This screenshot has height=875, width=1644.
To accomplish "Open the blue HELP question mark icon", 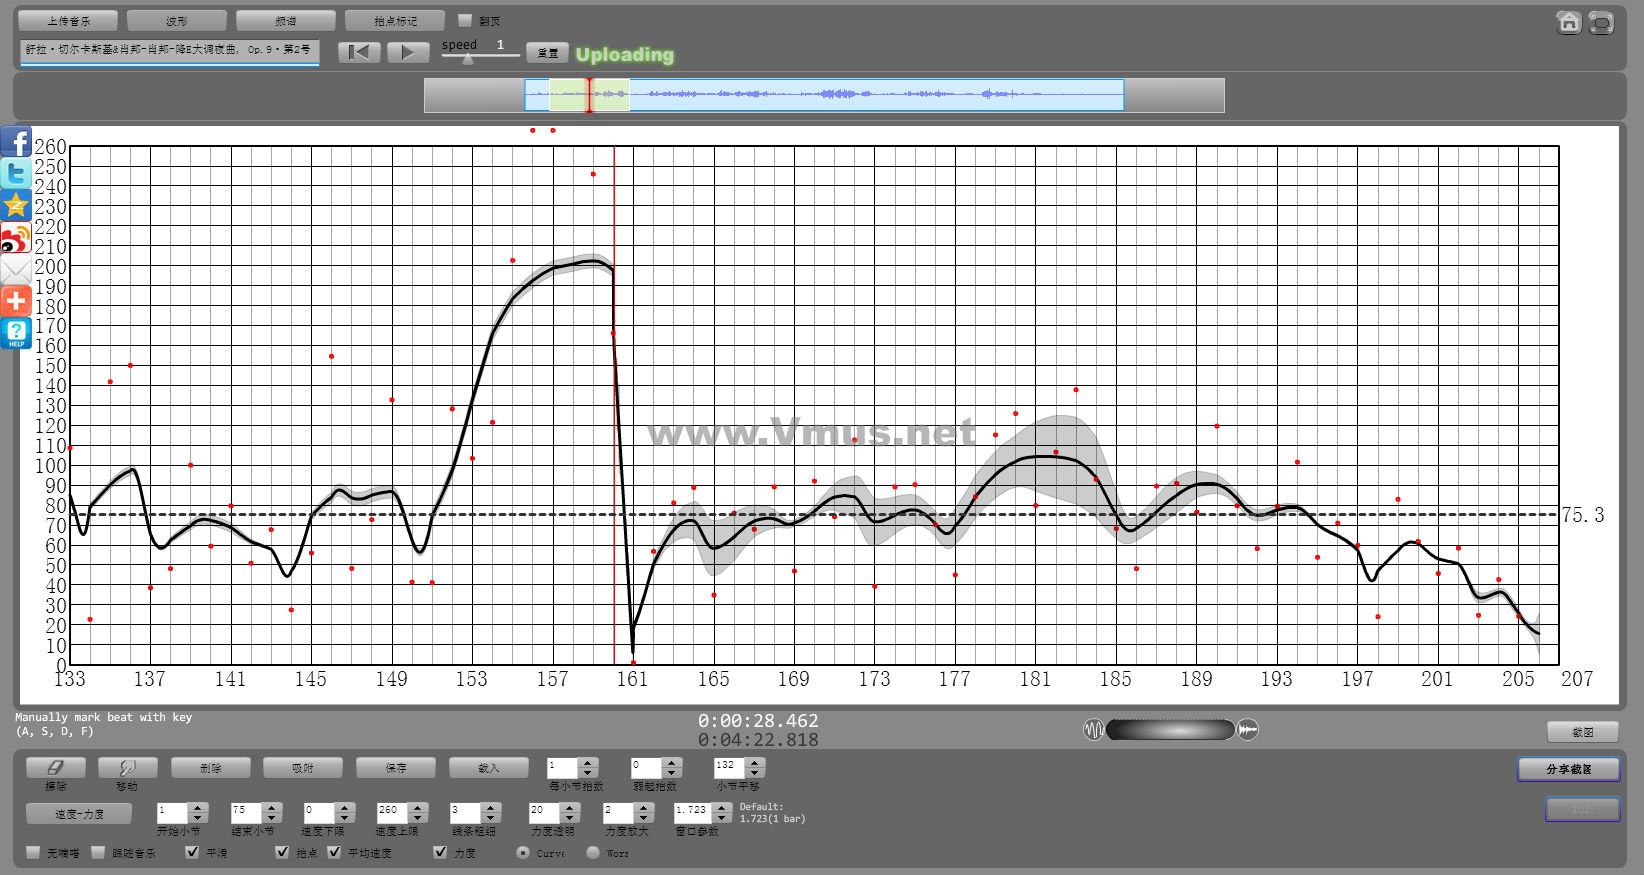I will click(16, 333).
